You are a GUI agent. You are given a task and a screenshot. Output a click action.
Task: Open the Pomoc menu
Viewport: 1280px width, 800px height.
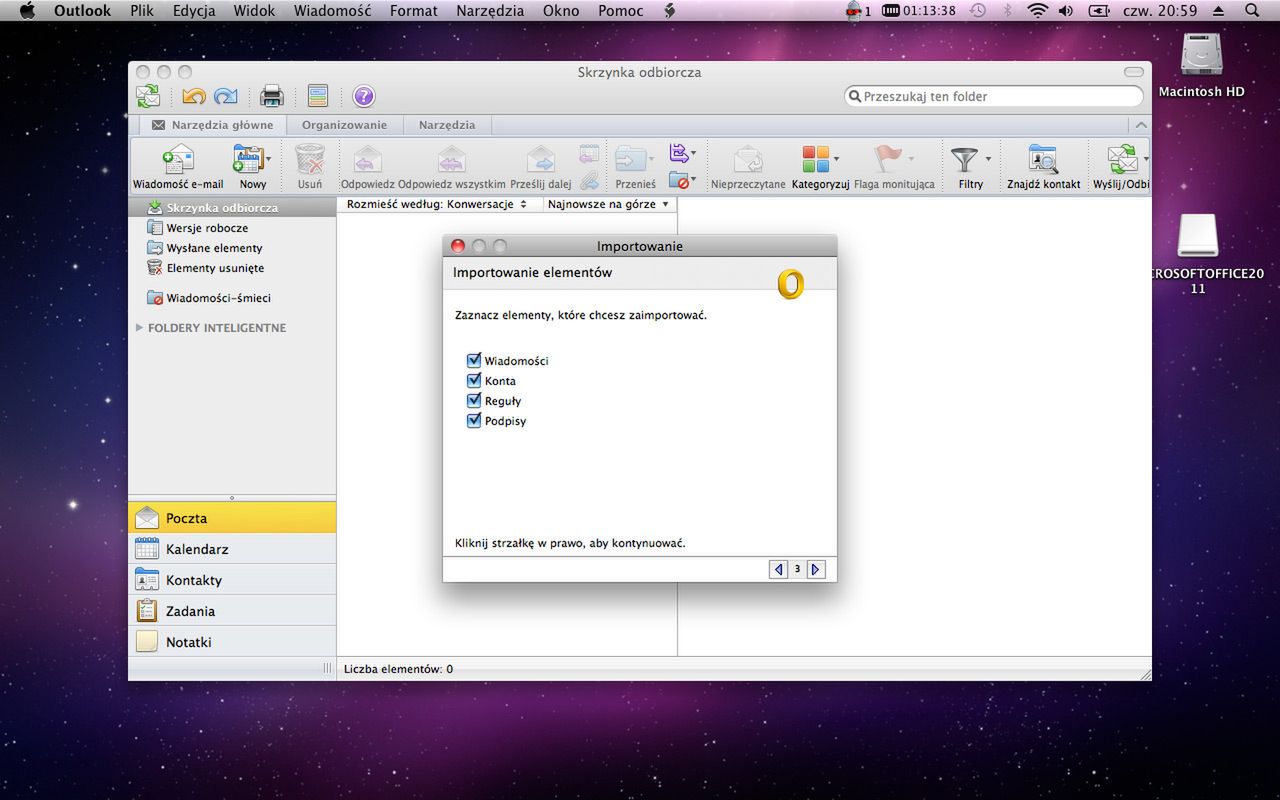point(621,11)
